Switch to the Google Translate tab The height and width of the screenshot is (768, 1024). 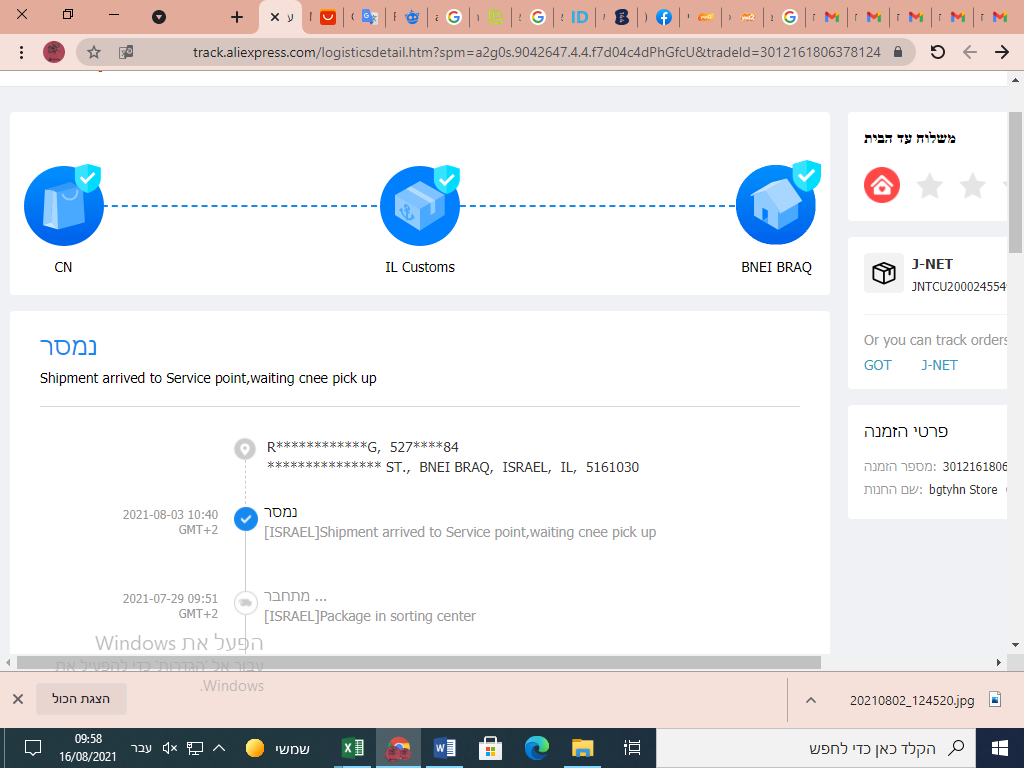pos(370,17)
